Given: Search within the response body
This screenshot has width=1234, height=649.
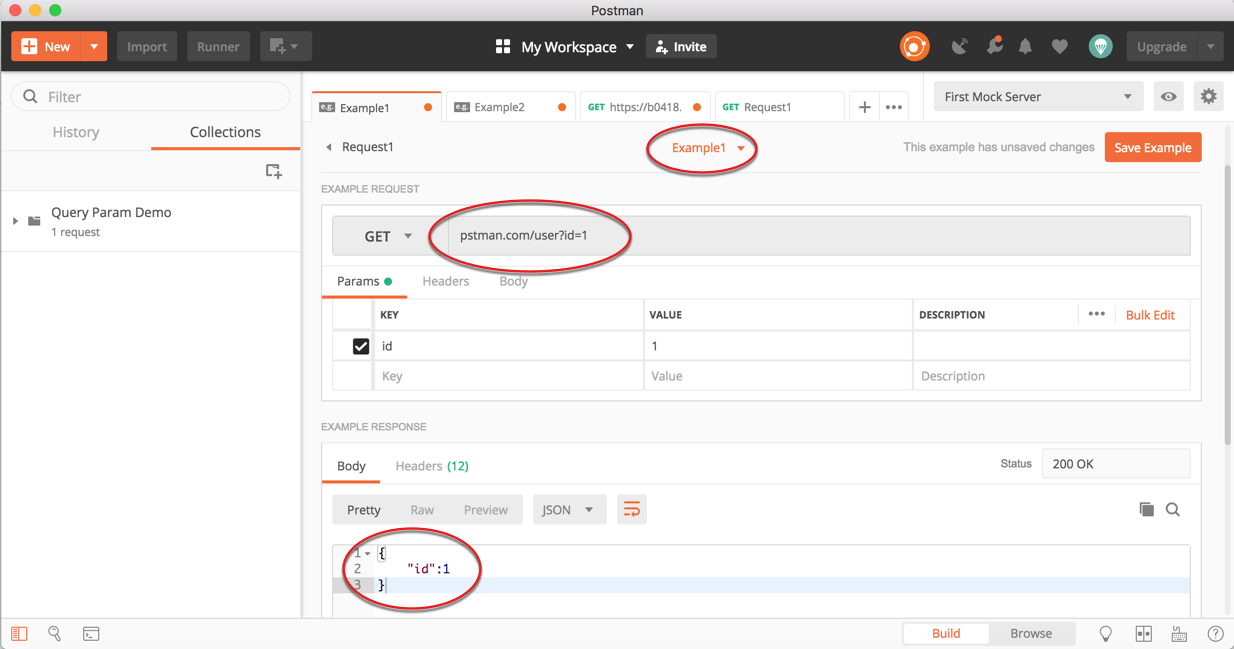Looking at the screenshot, I should tap(1173, 510).
